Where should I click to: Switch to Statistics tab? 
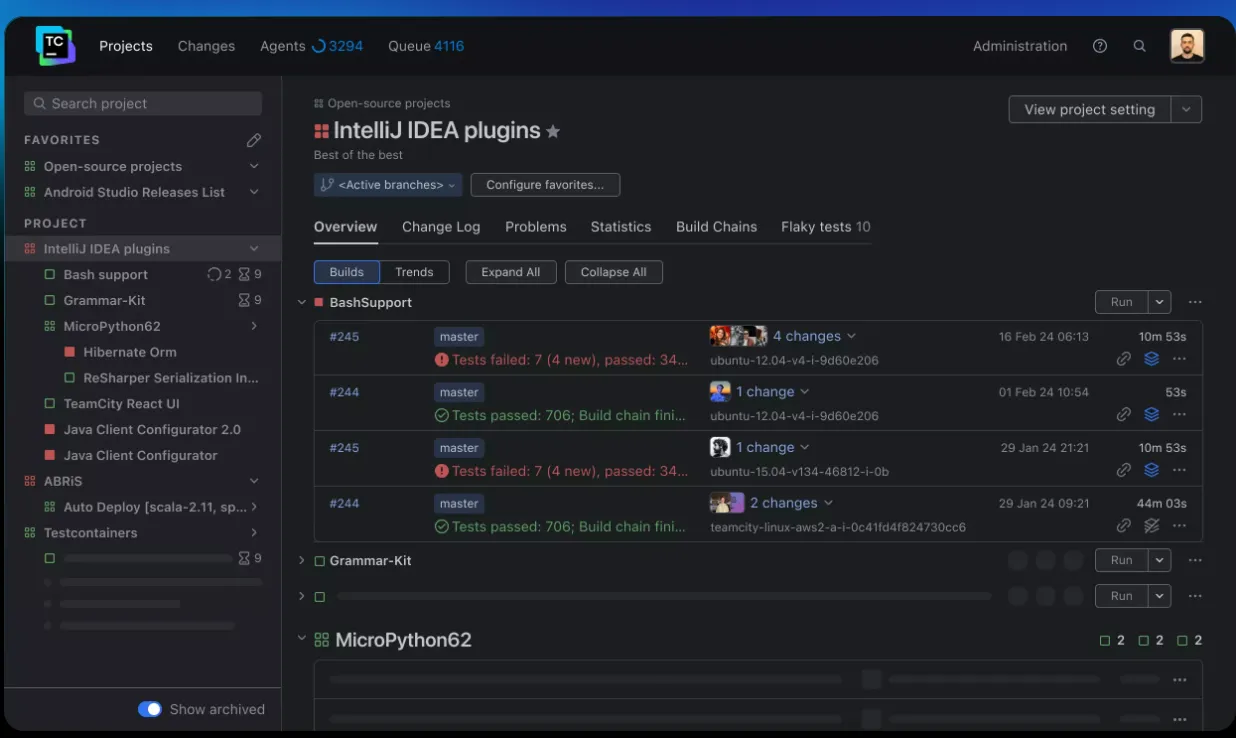click(x=621, y=227)
